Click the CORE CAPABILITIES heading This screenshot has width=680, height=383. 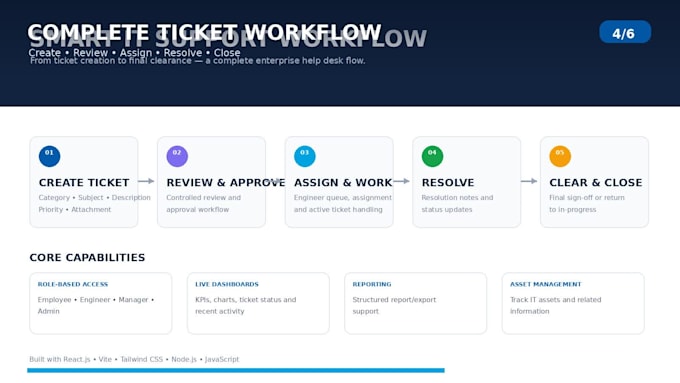coord(87,258)
